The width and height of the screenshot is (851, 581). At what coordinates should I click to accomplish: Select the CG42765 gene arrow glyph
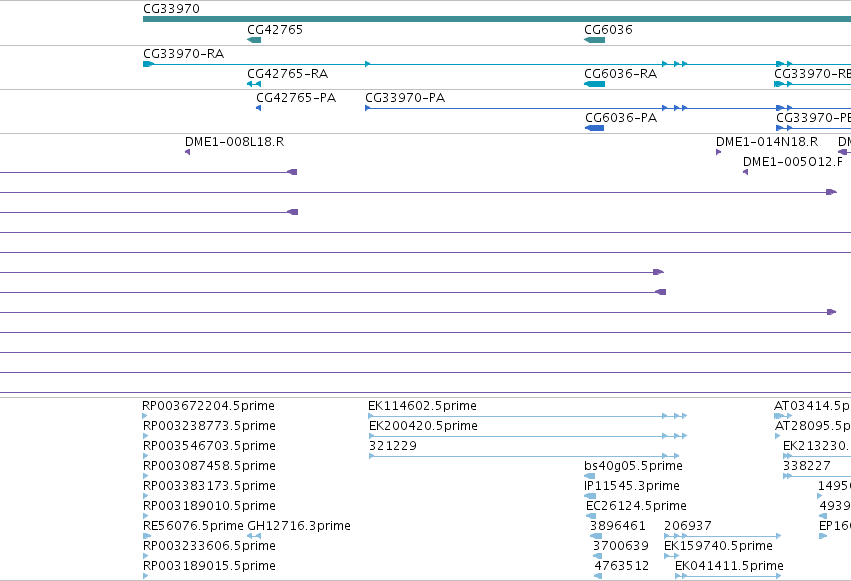[x=254, y=40]
